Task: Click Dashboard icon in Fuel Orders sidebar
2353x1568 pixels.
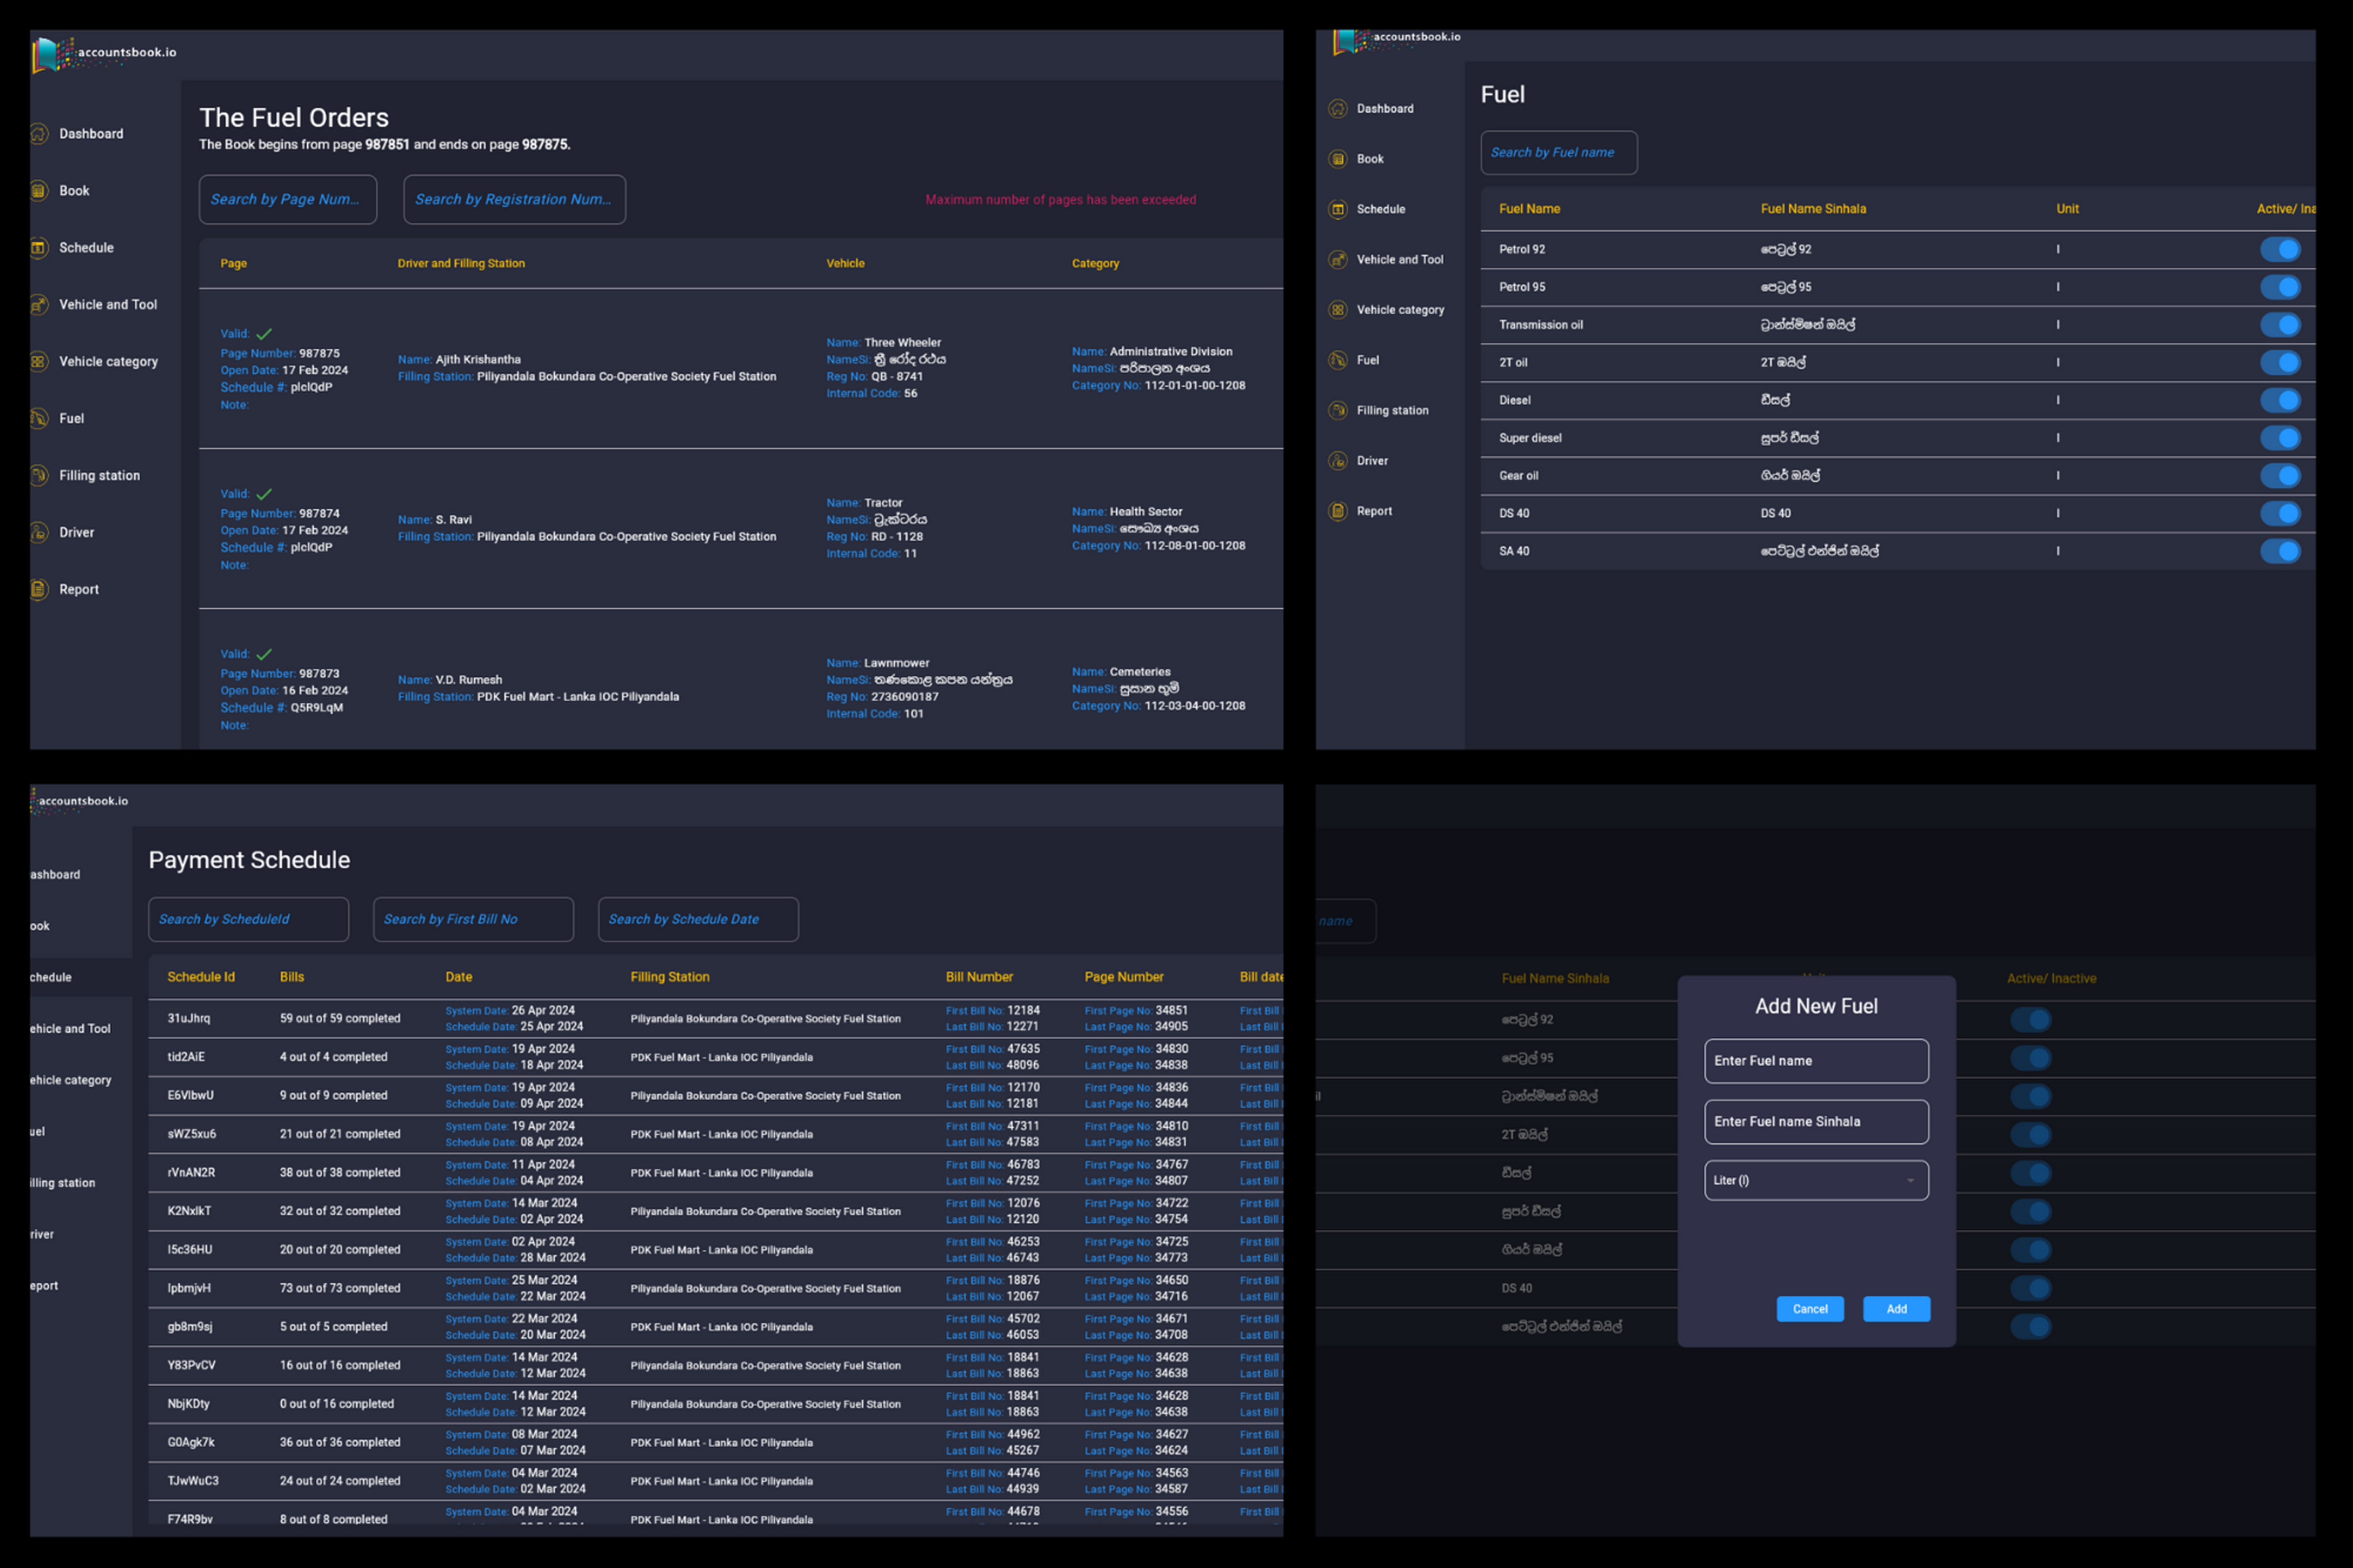Action: pyautogui.click(x=39, y=133)
